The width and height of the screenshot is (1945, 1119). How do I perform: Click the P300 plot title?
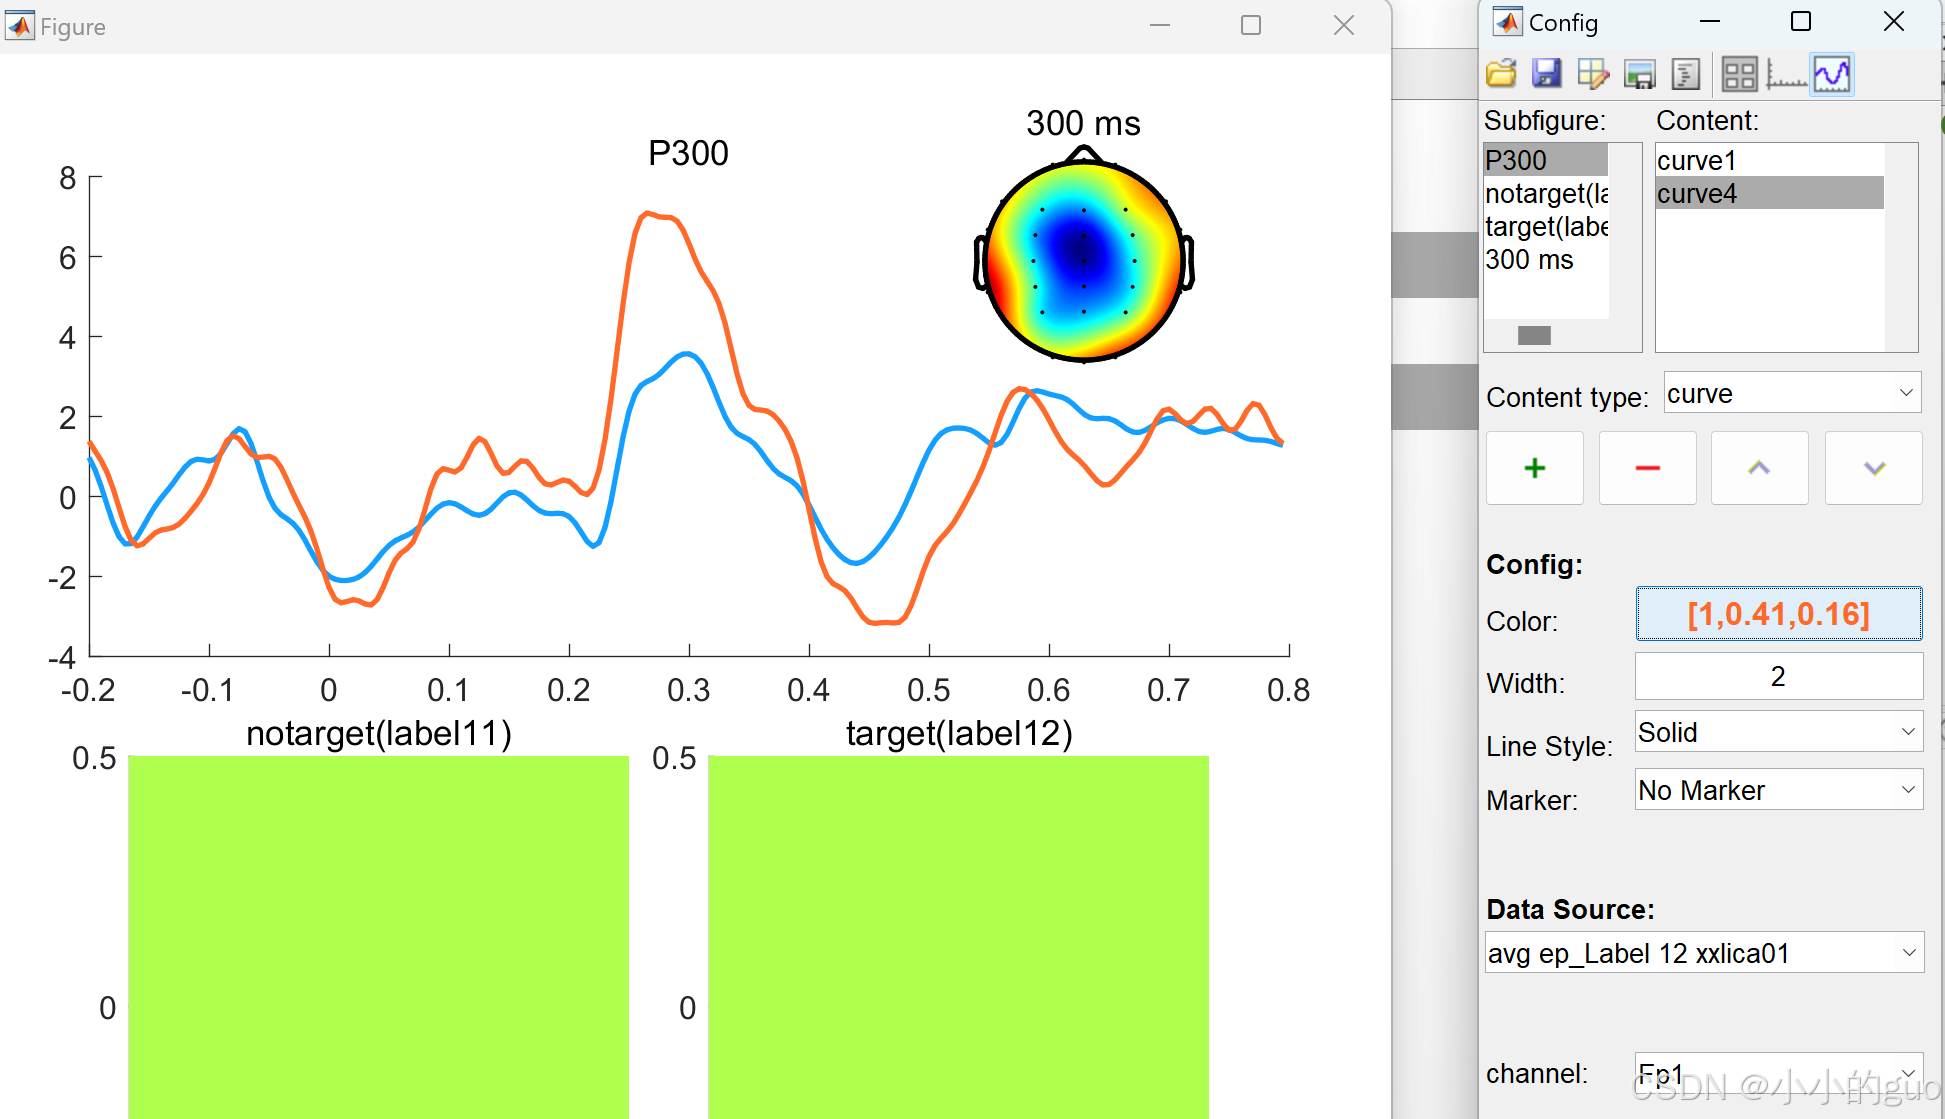tap(688, 153)
